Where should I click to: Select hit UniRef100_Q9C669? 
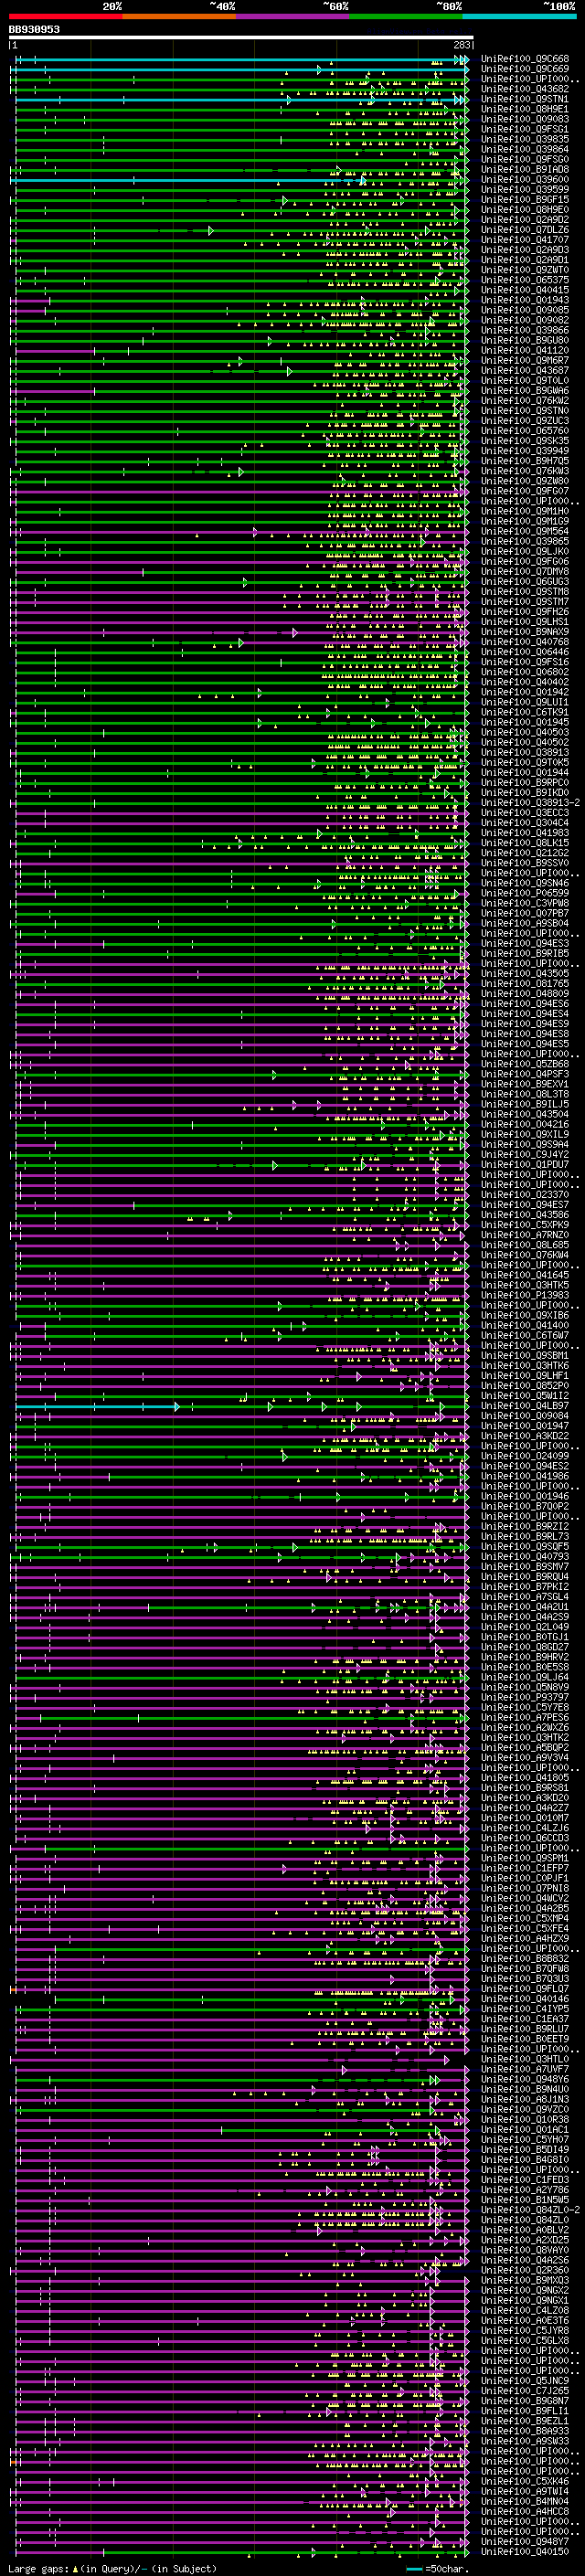click(x=525, y=69)
